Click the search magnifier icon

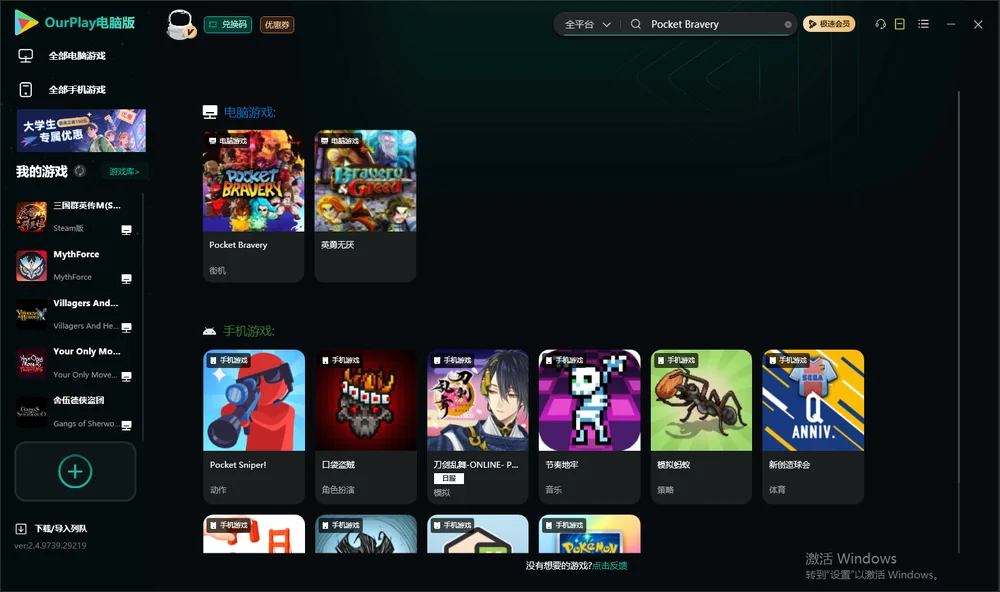pos(636,24)
